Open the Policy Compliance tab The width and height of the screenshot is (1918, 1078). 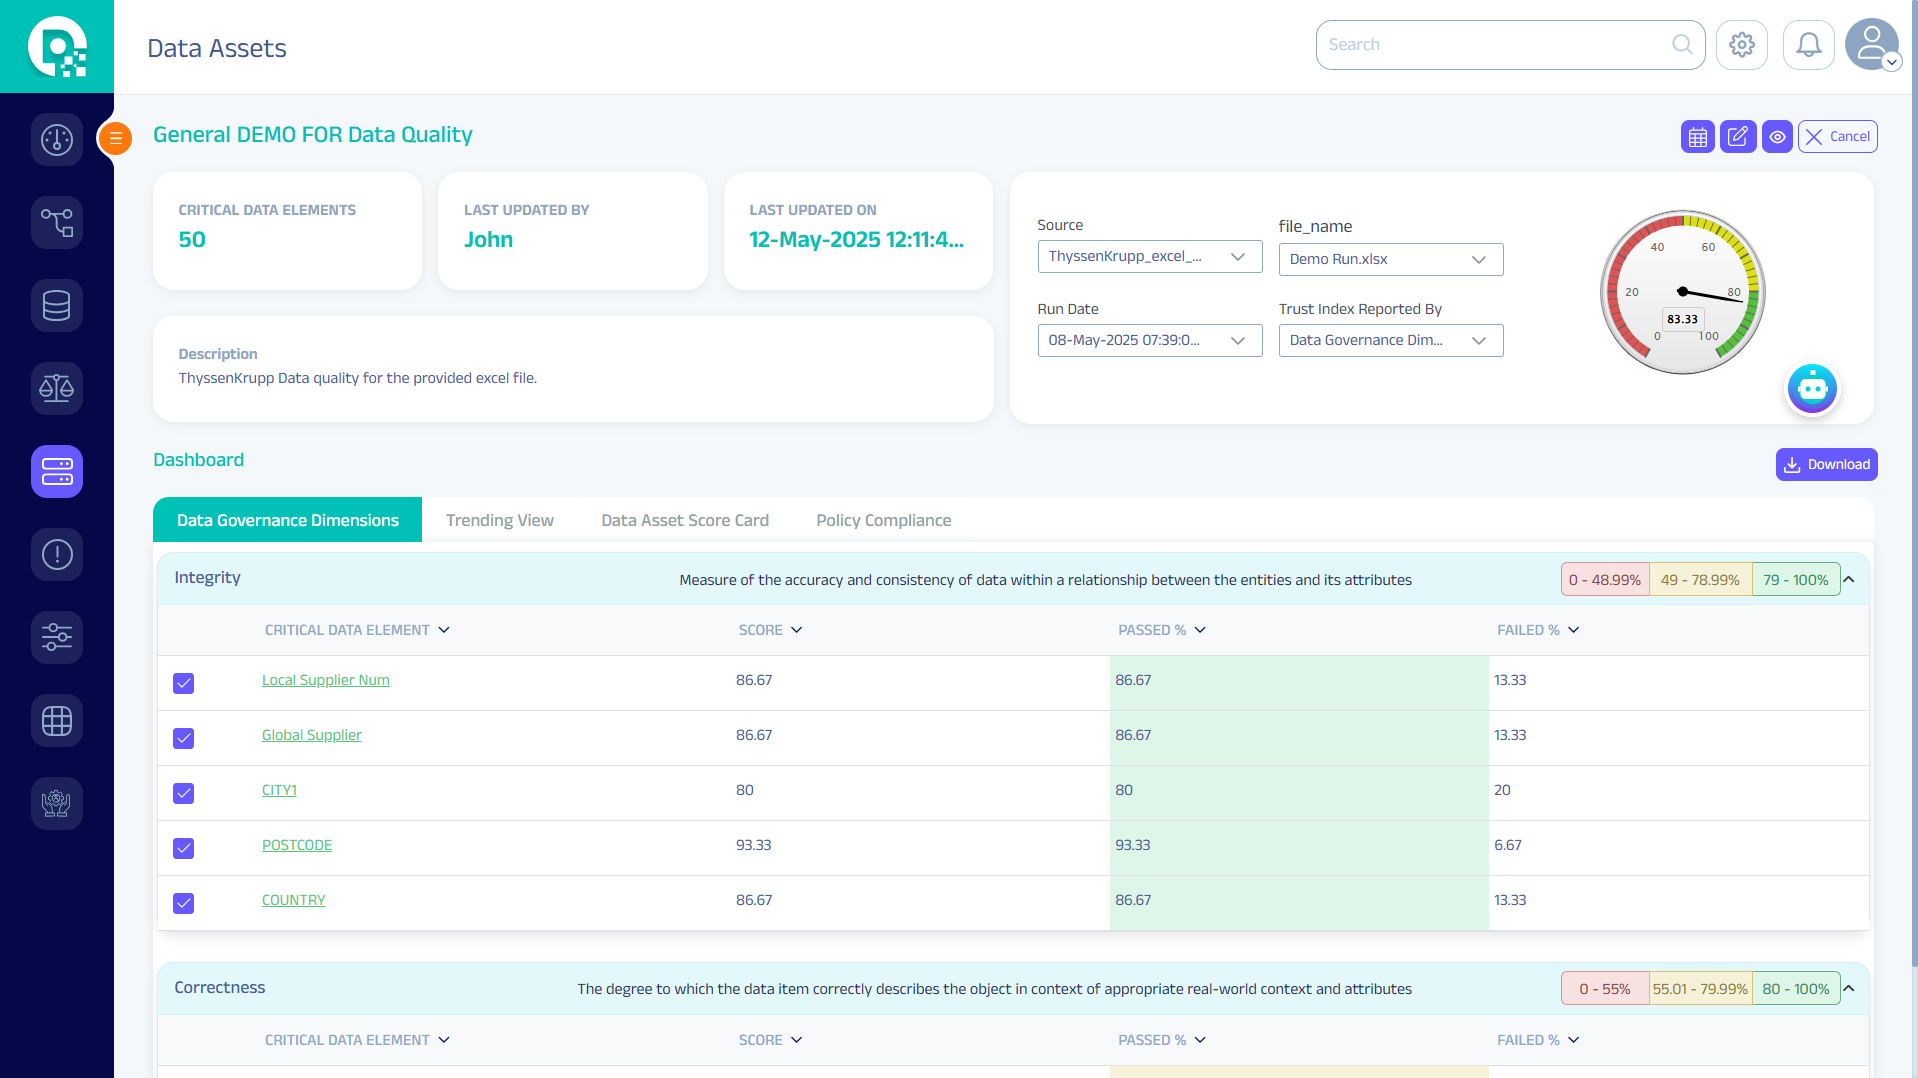[x=883, y=520]
